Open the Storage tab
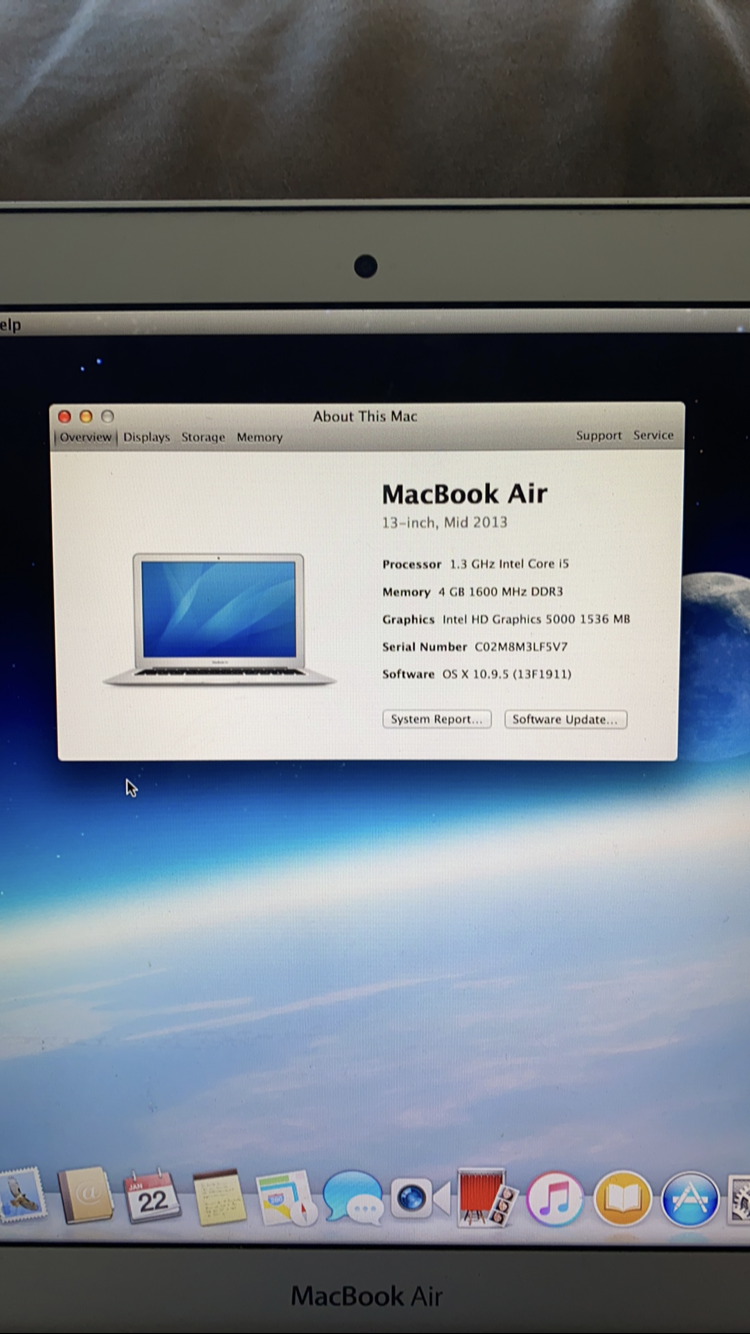The width and height of the screenshot is (750, 1334). [x=203, y=437]
